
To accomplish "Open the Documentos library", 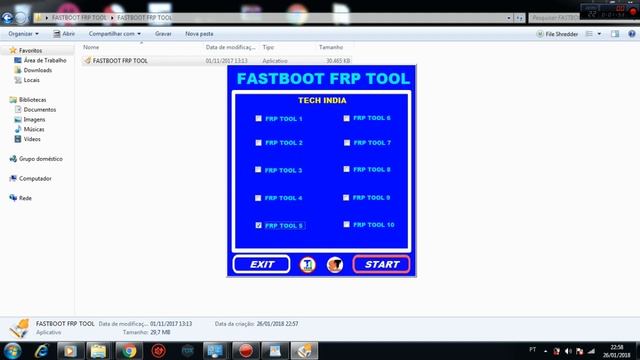I will click(35, 110).
